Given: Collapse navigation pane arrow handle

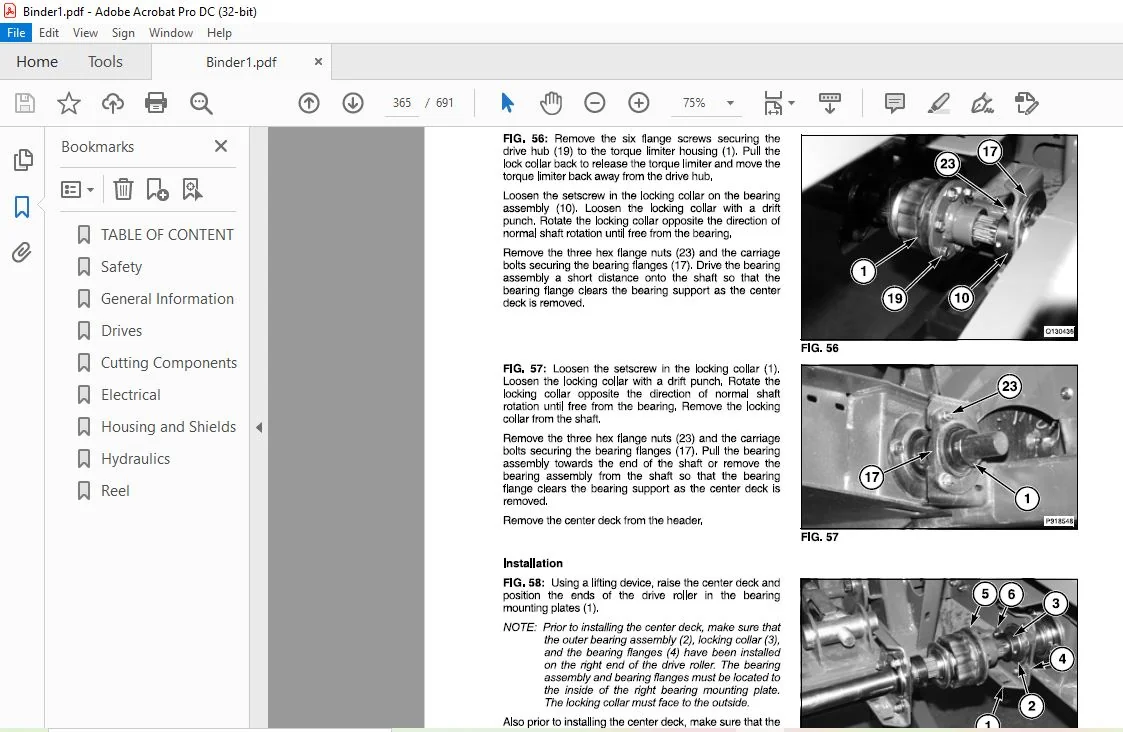Looking at the screenshot, I should pos(259,428).
